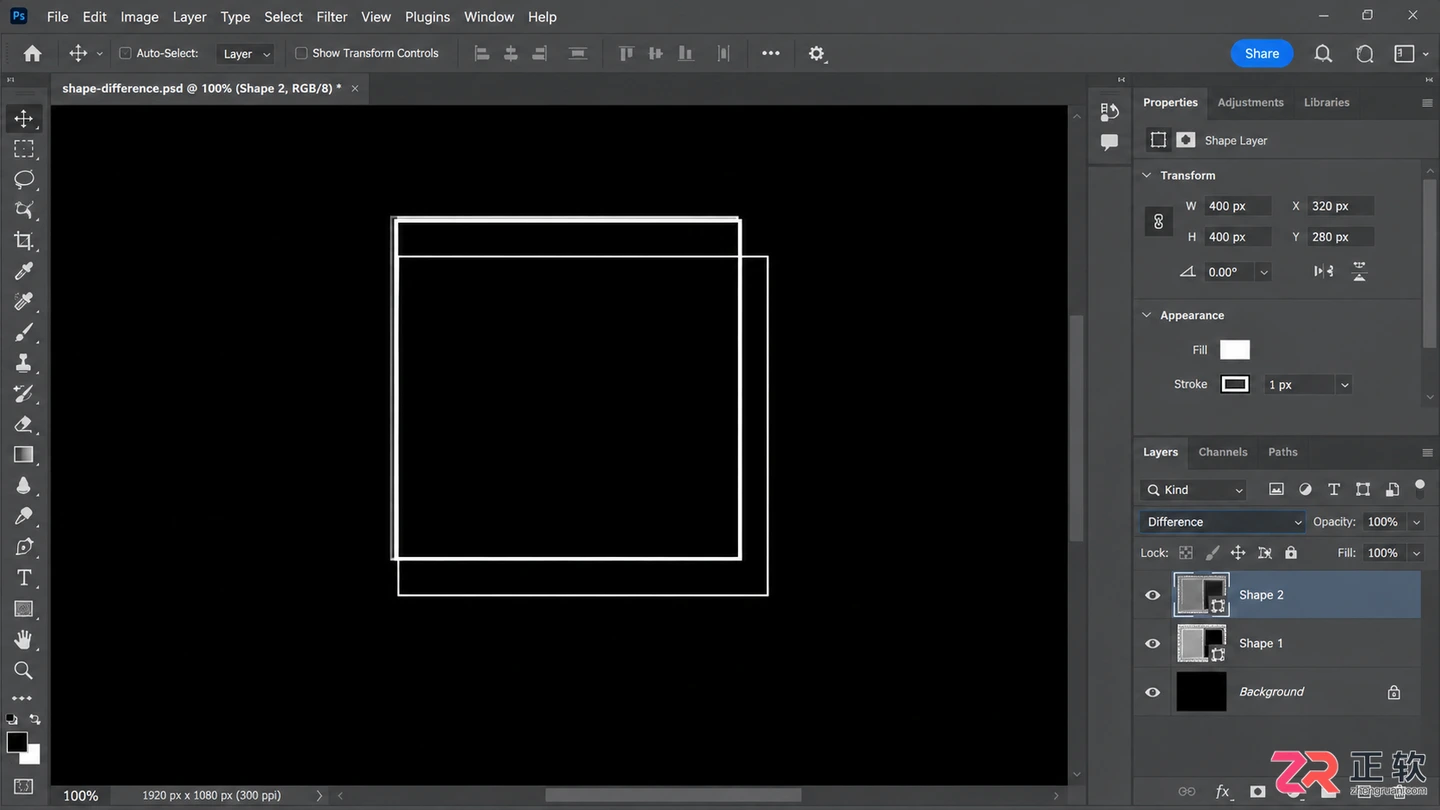Choose the Horizontal Type tool

click(x=24, y=578)
